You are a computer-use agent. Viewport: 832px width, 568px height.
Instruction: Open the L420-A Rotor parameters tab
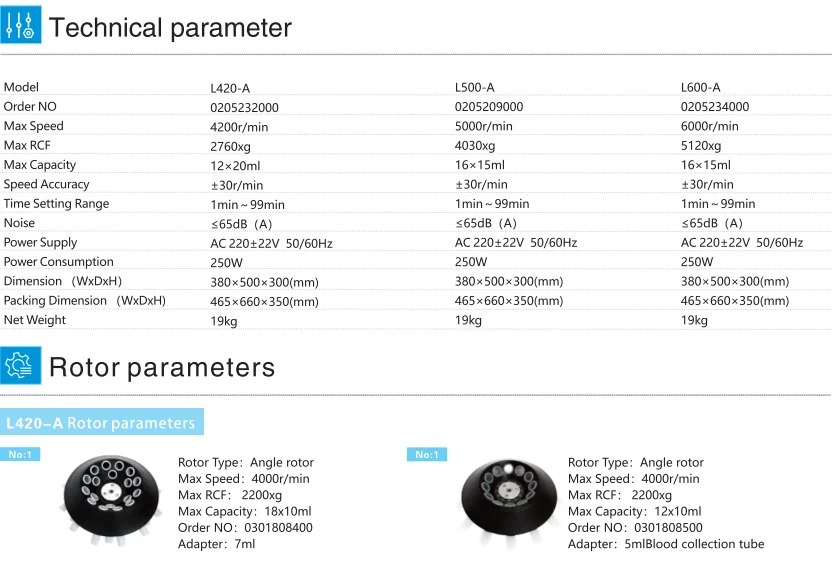(x=102, y=423)
